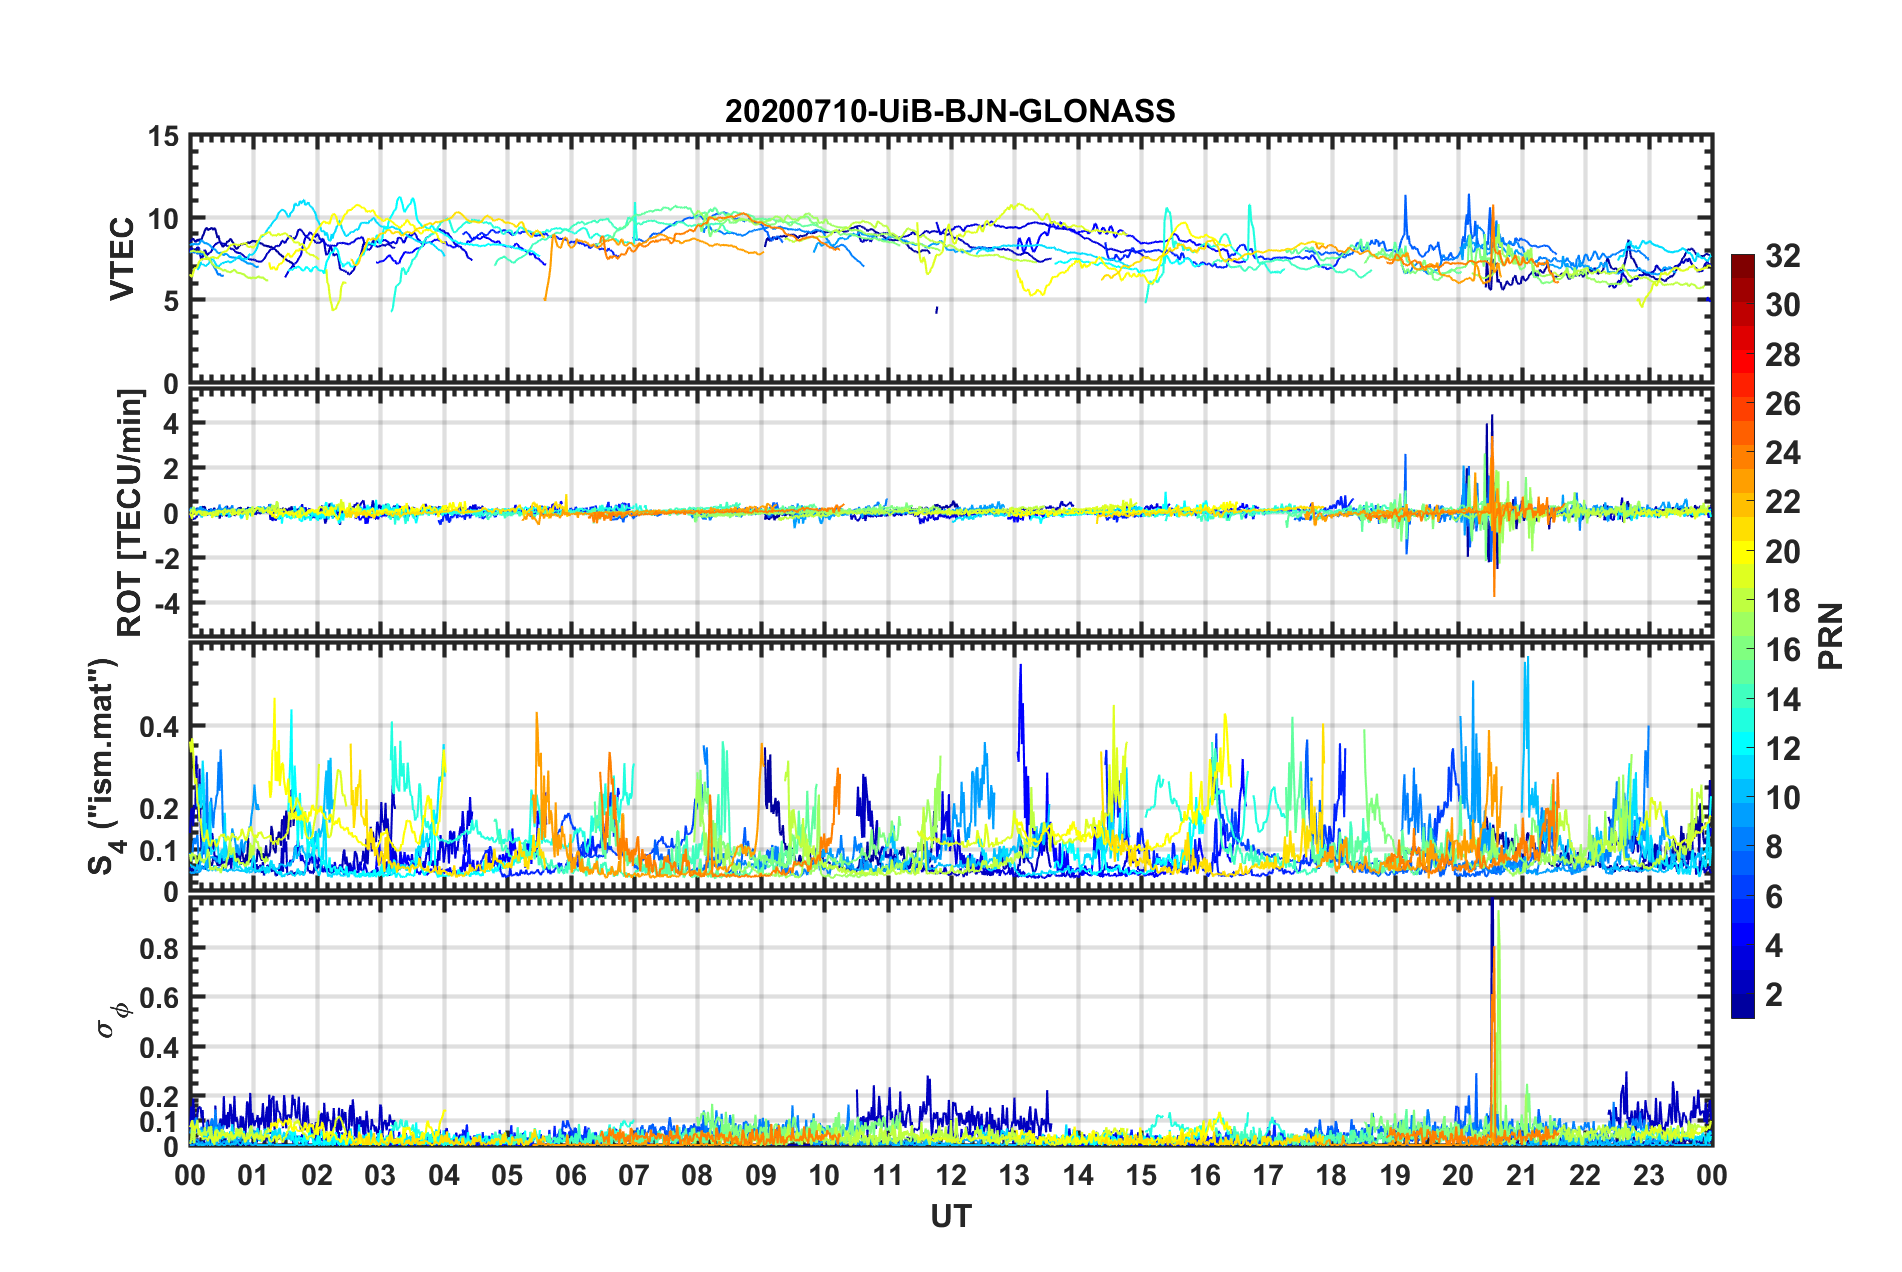Click the PRN colorbar label

tap(1830, 636)
